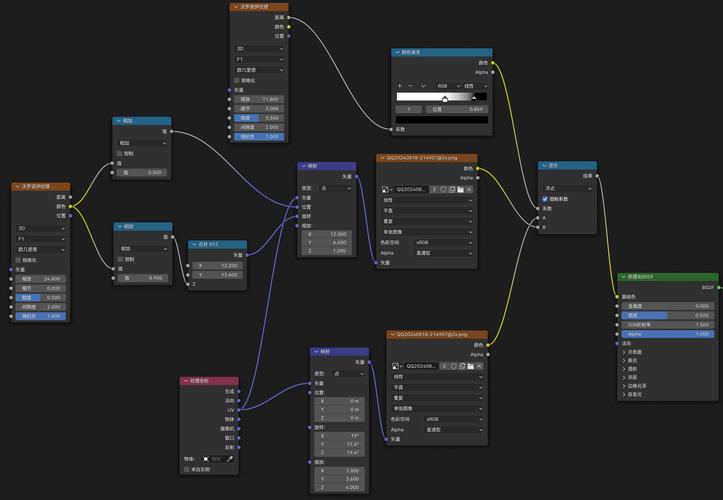Open data type dropdown in the Mix node
Viewport: 723px width, 500px height.
tap(568, 188)
